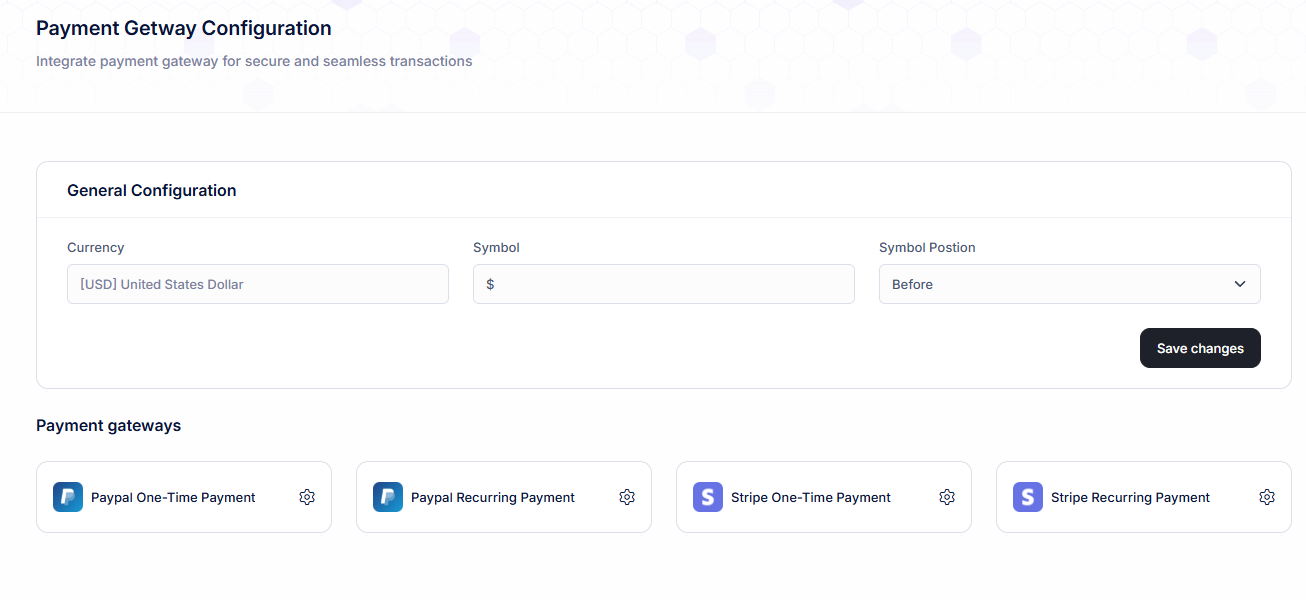Viewport: 1306px width, 600px height.
Task: Select the Paypal Recurring Payment label
Action: 493,497
